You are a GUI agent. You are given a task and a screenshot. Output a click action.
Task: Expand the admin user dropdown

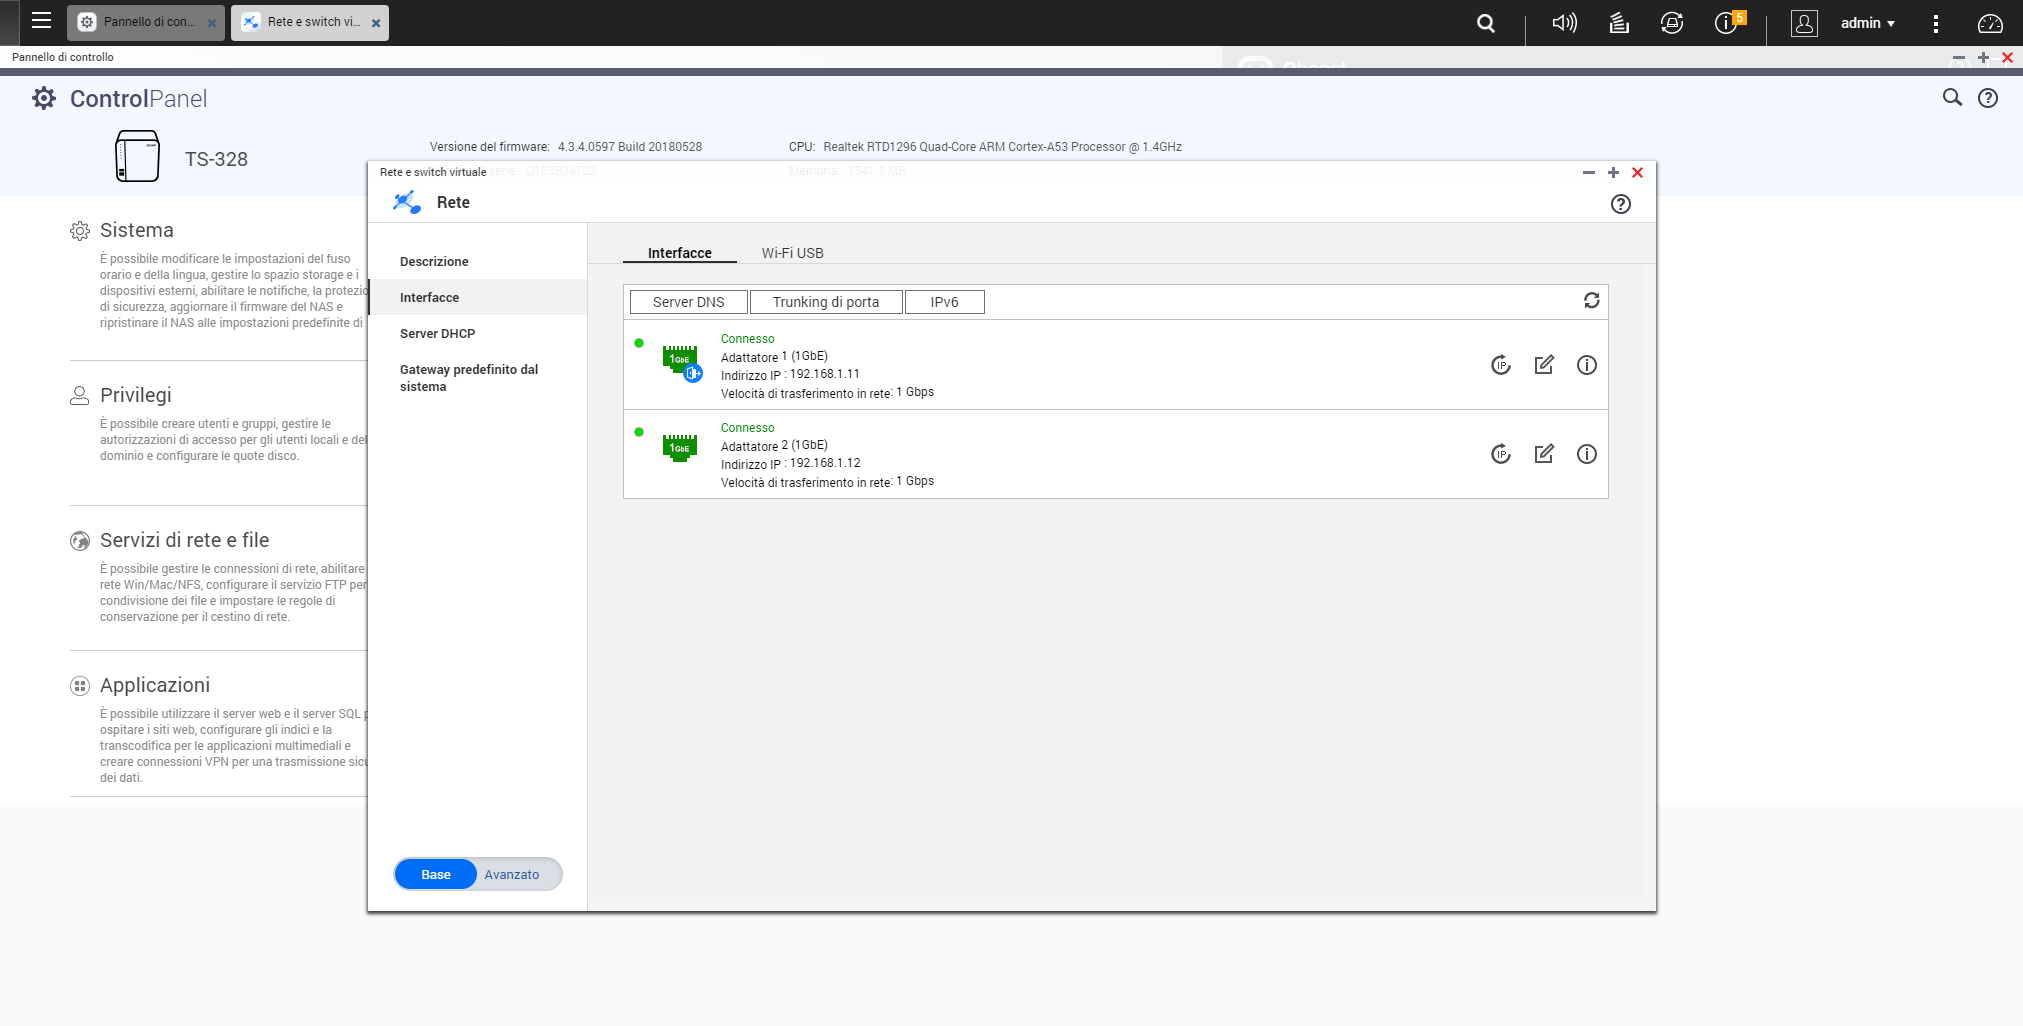point(1867,23)
